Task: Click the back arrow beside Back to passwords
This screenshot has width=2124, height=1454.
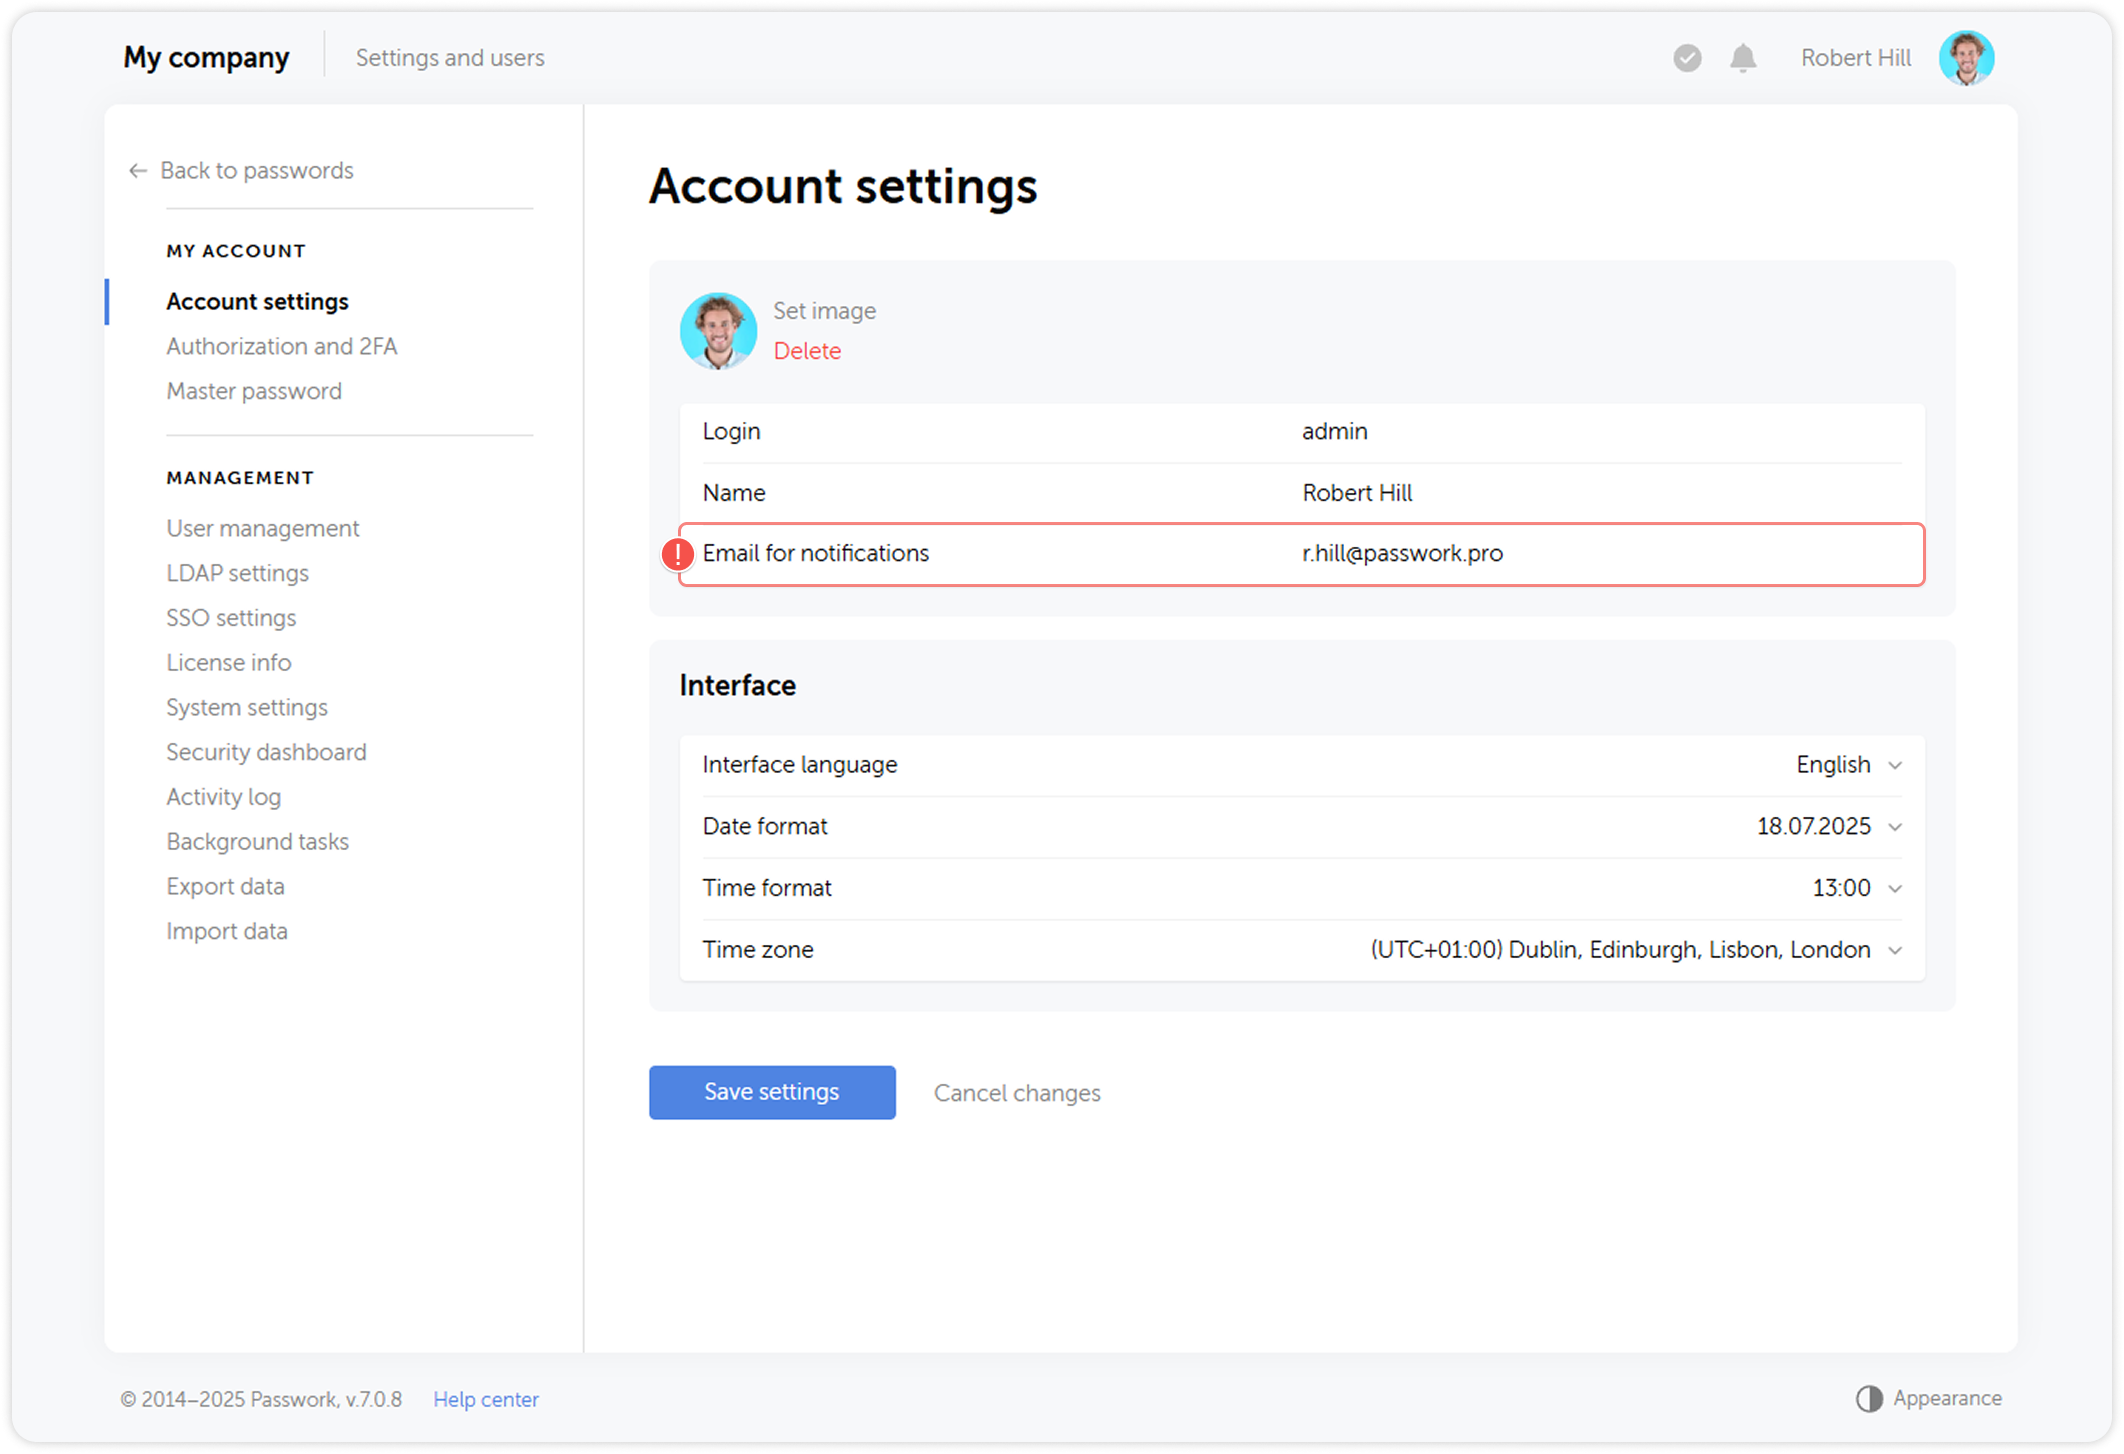Action: coord(137,170)
